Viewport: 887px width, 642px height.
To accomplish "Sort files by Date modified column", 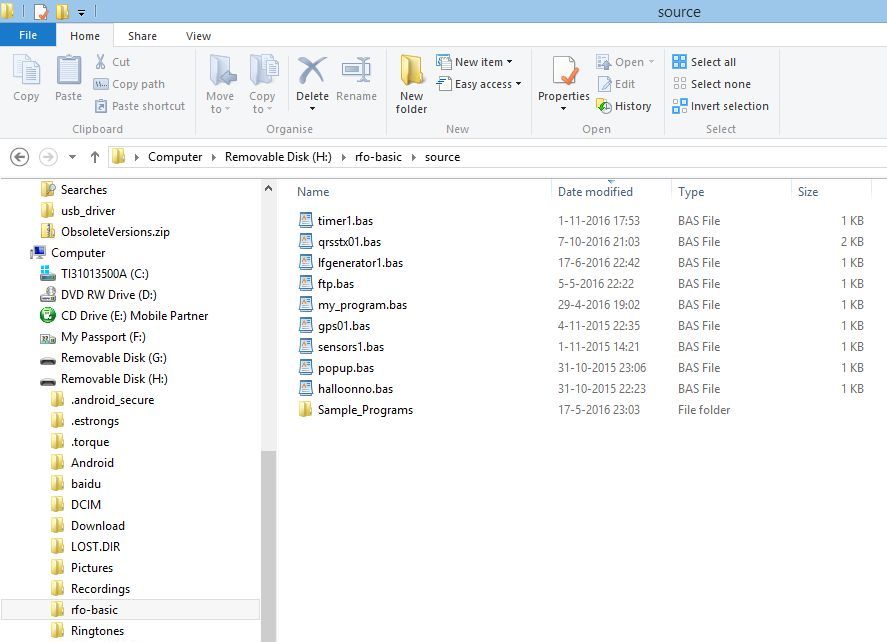I will (595, 192).
